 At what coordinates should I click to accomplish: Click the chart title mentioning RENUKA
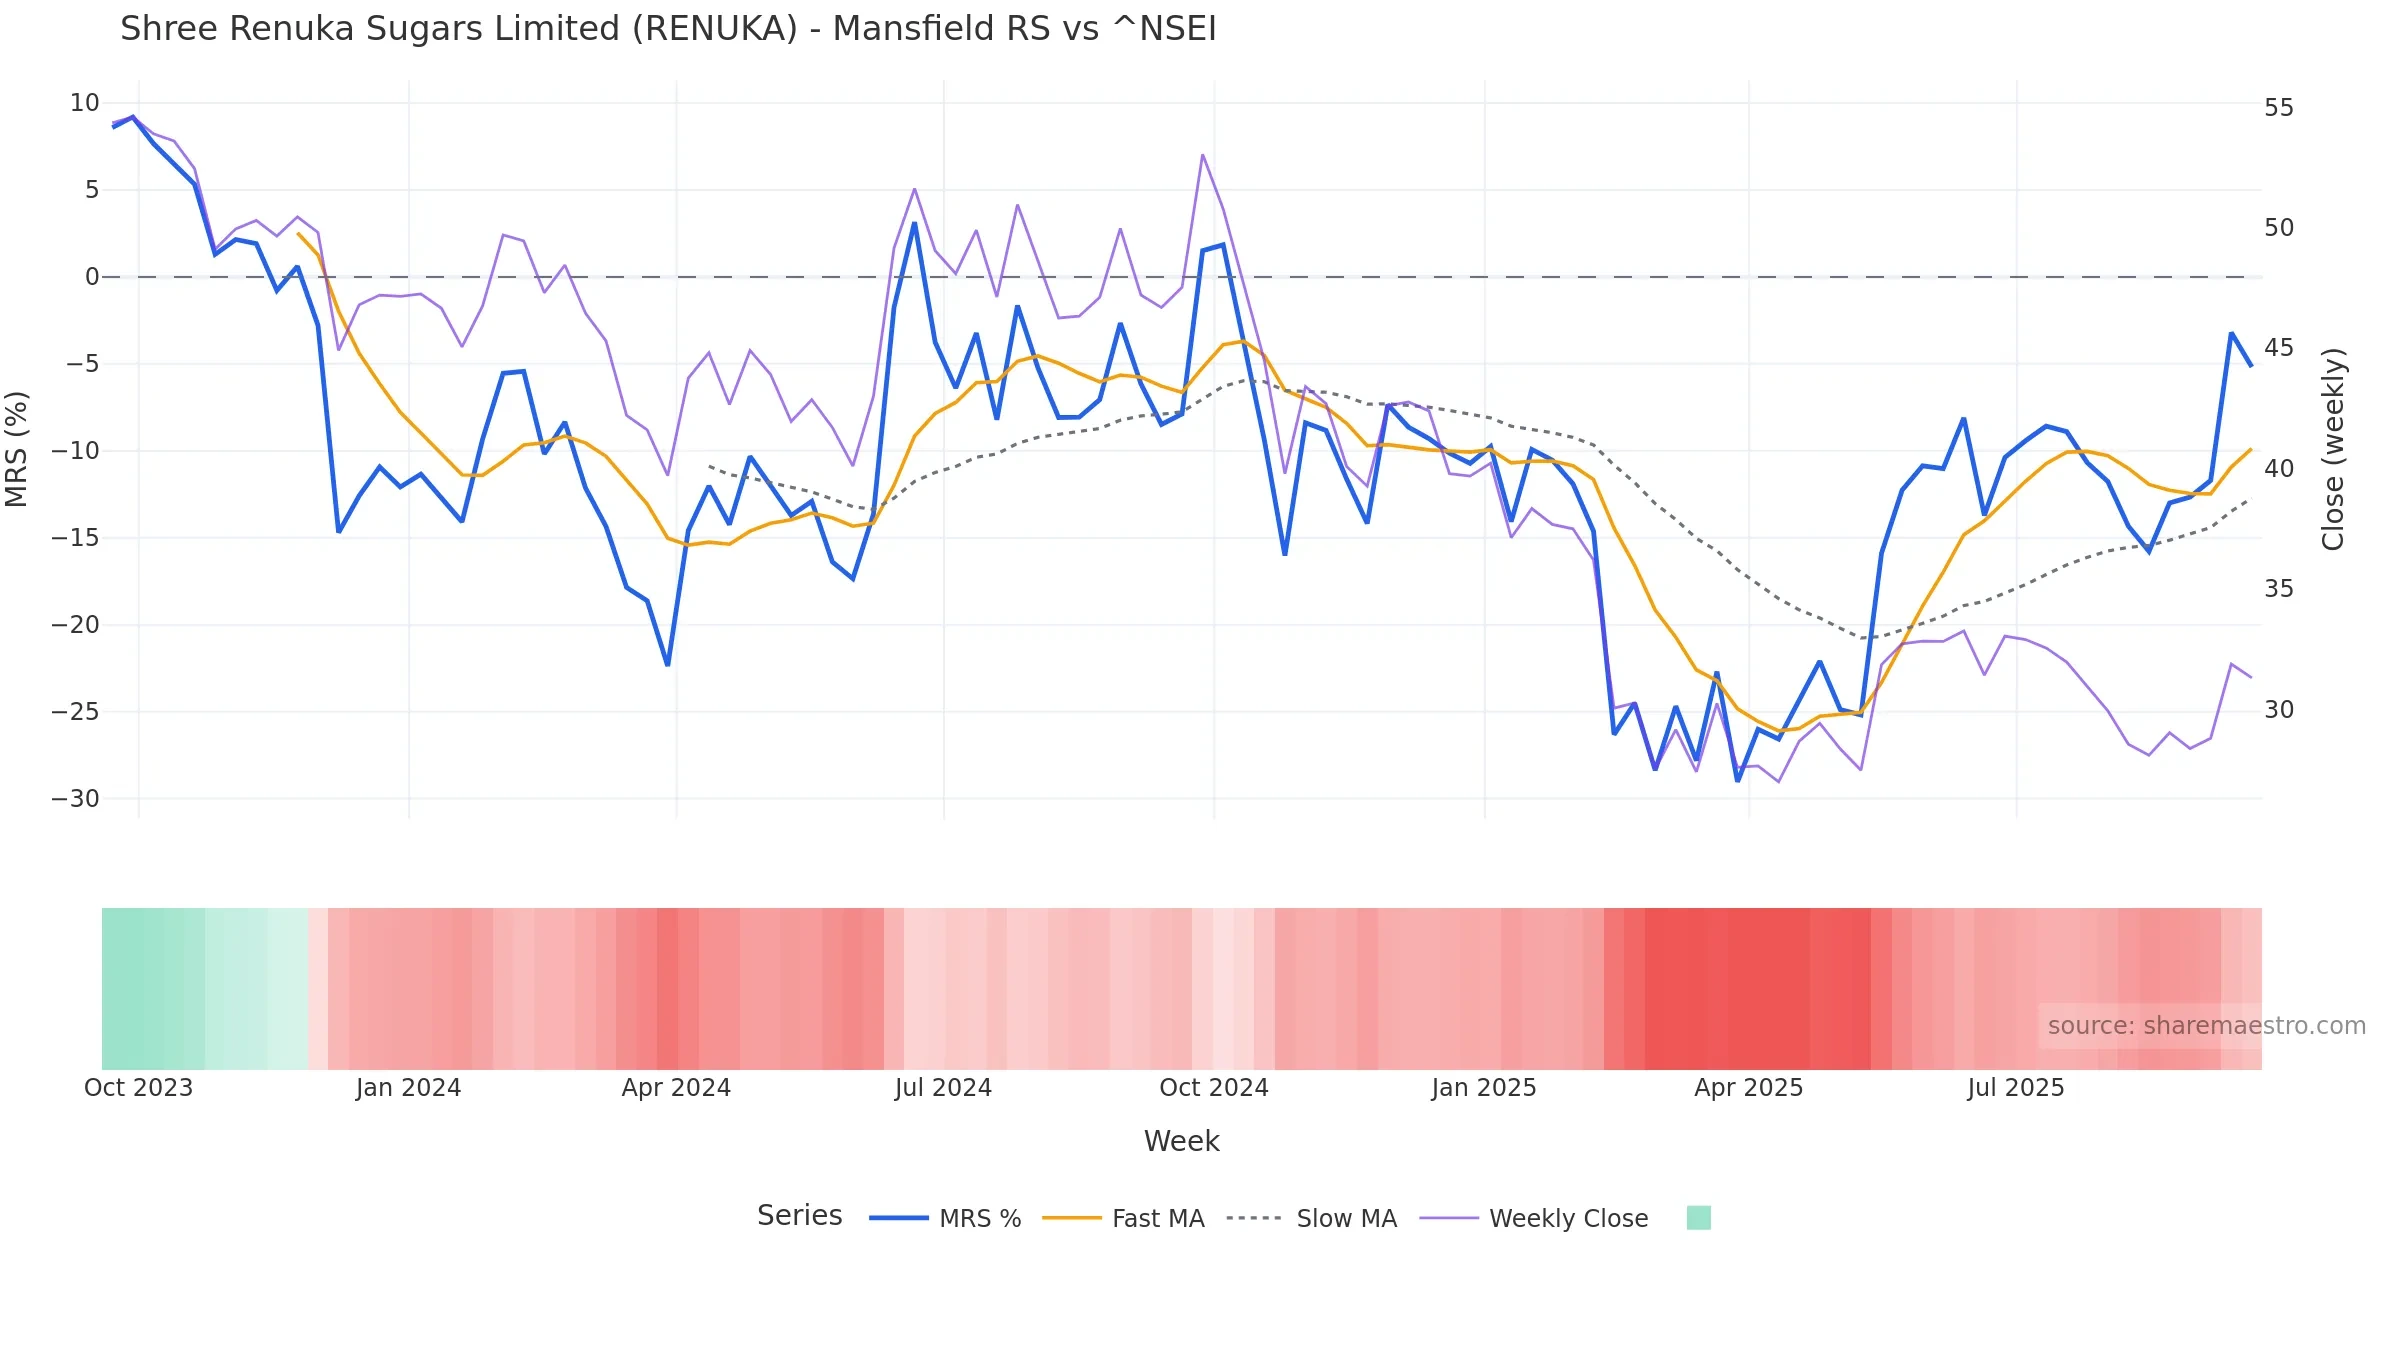tap(668, 28)
